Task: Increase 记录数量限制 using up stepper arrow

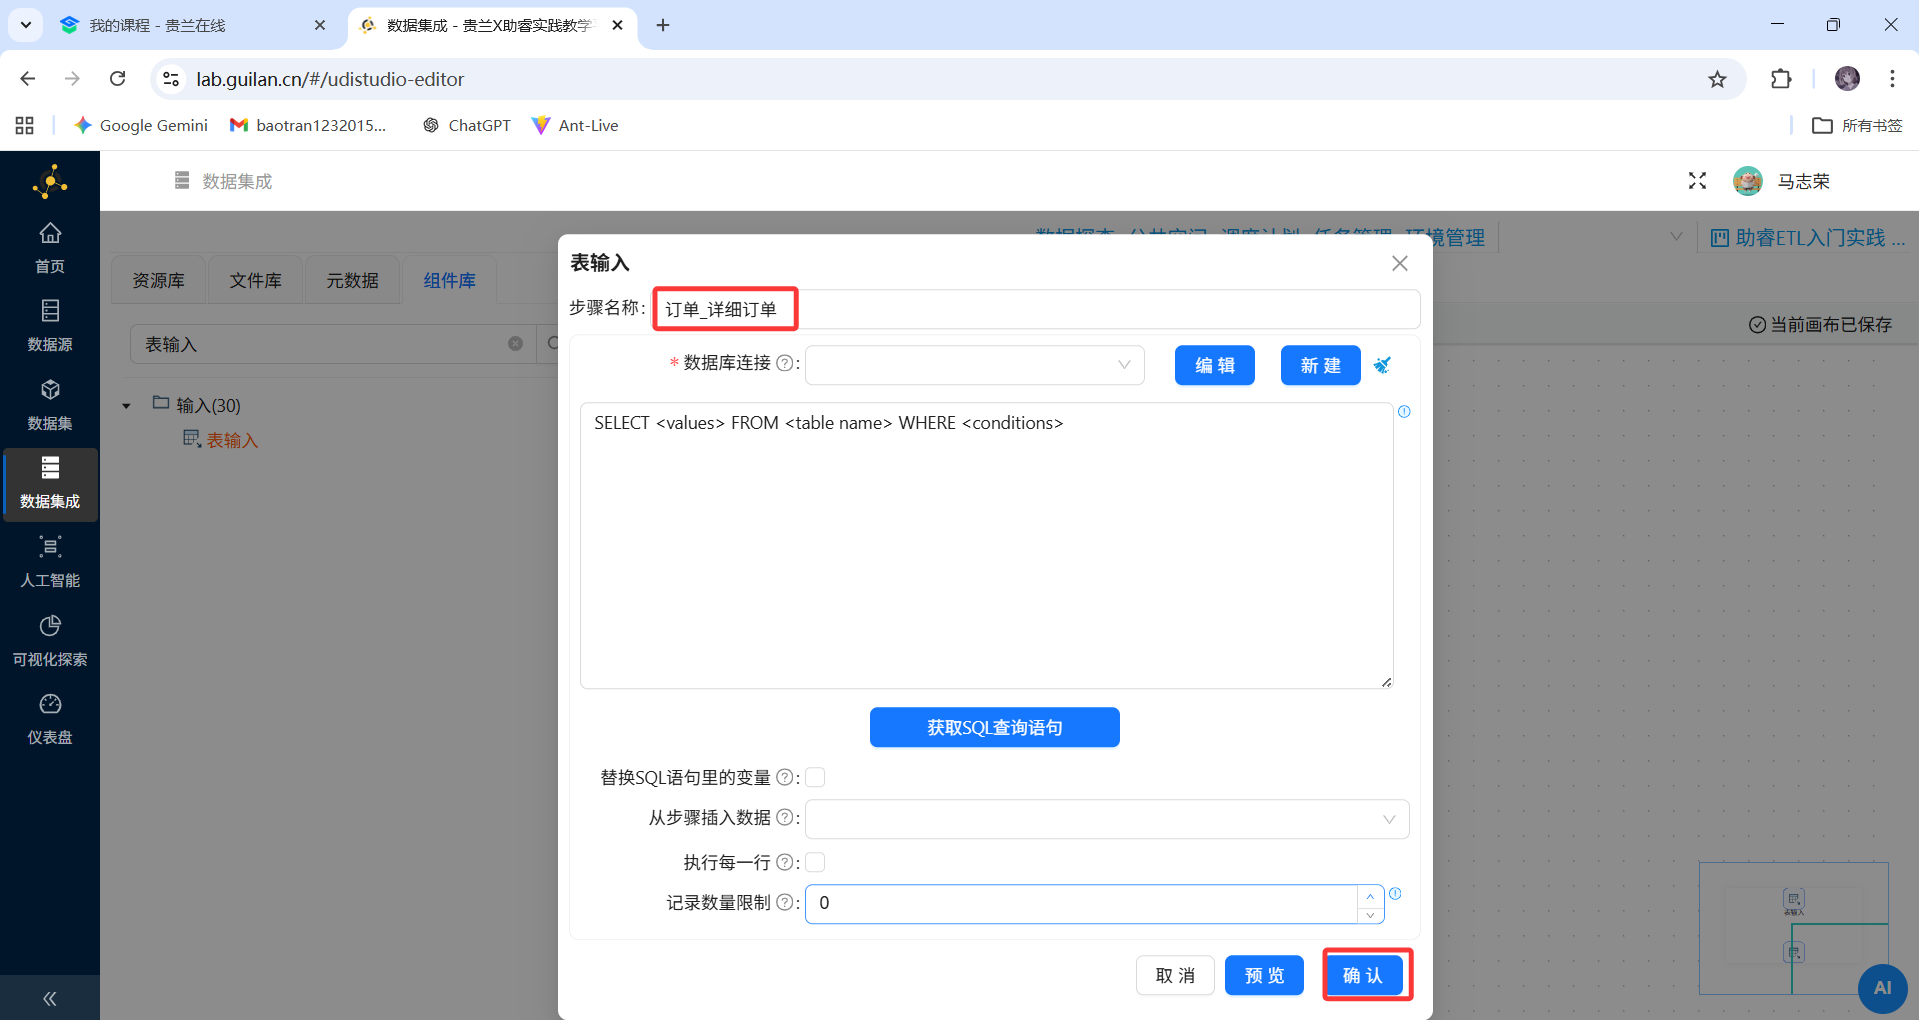Action: [1370, 896]
